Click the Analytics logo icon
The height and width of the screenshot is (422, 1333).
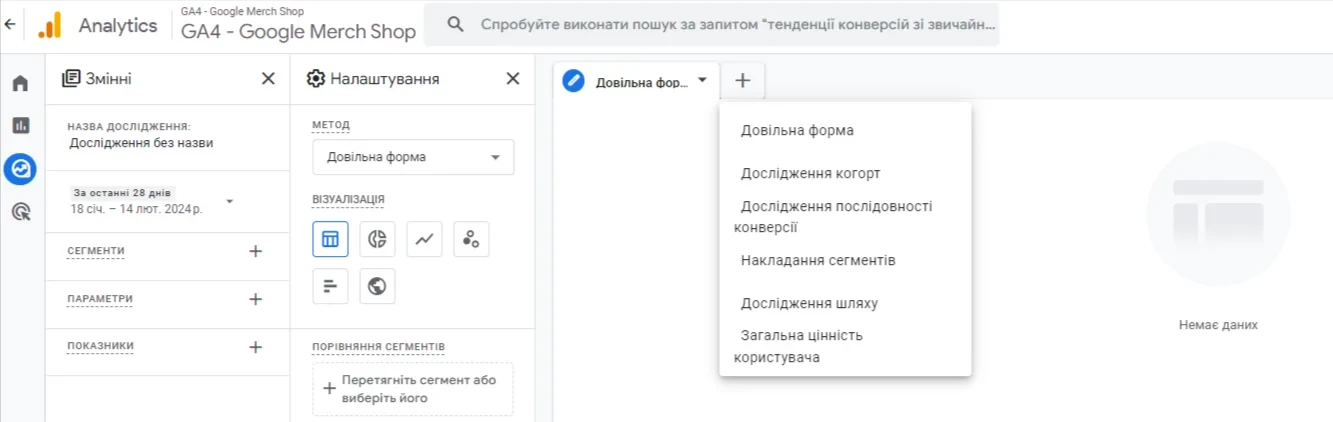click(50, 25)
